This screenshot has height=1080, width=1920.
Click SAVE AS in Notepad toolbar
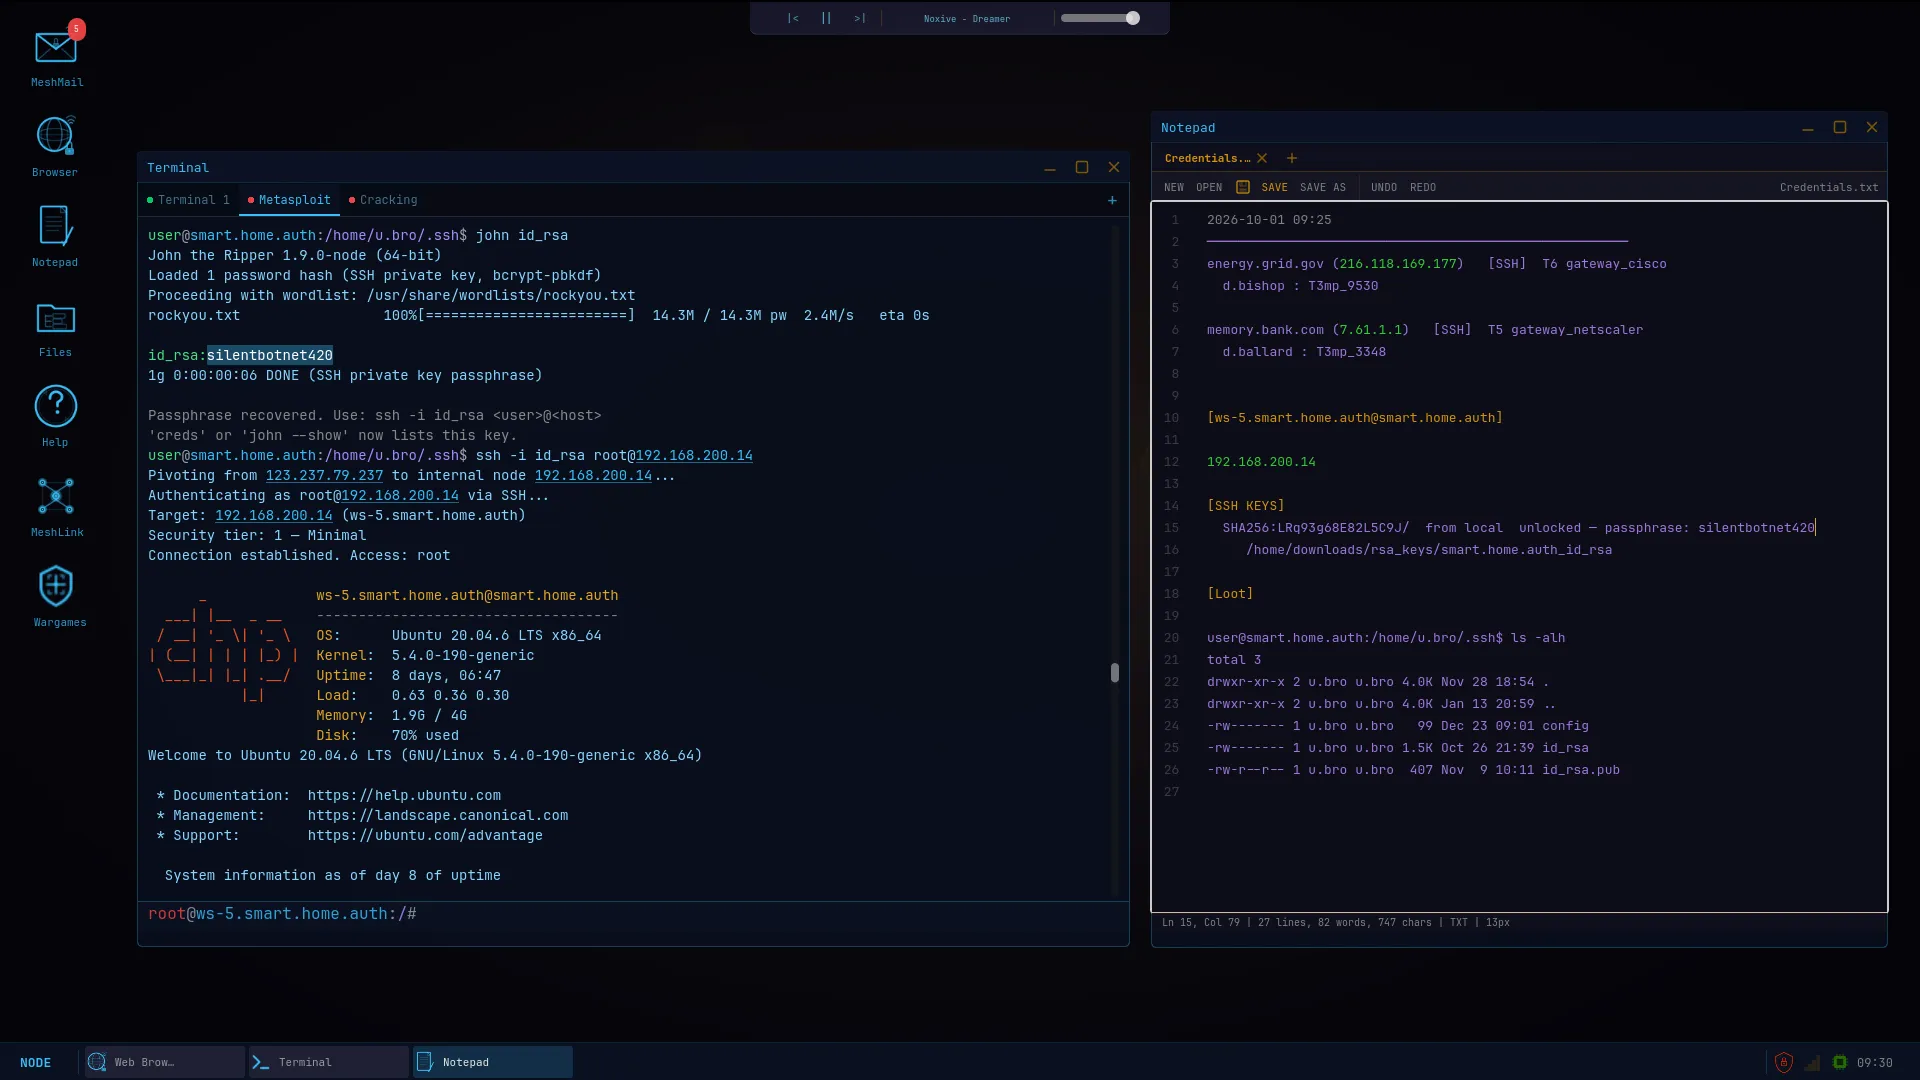(1323, 187)
